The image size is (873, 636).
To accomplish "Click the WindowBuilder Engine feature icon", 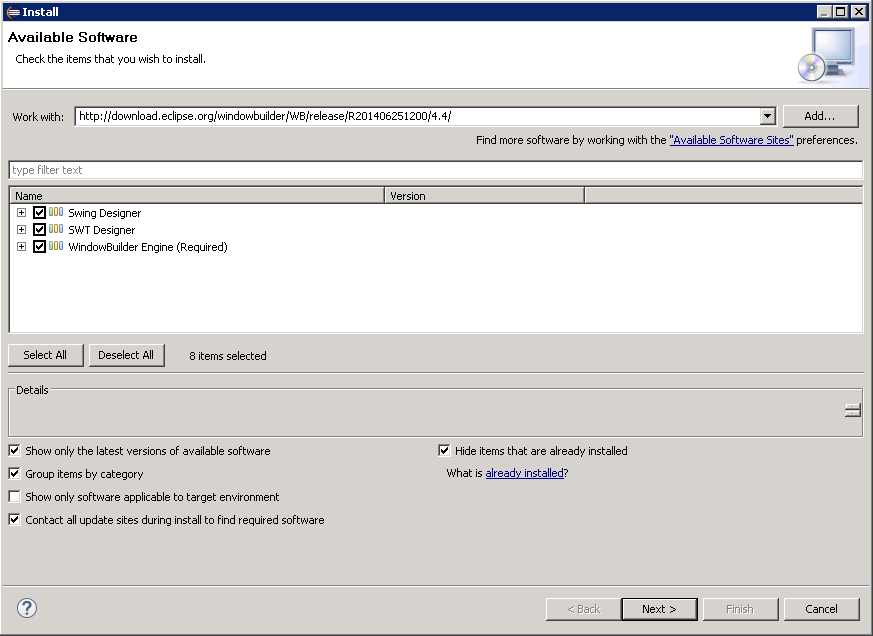I will (57, 246).
